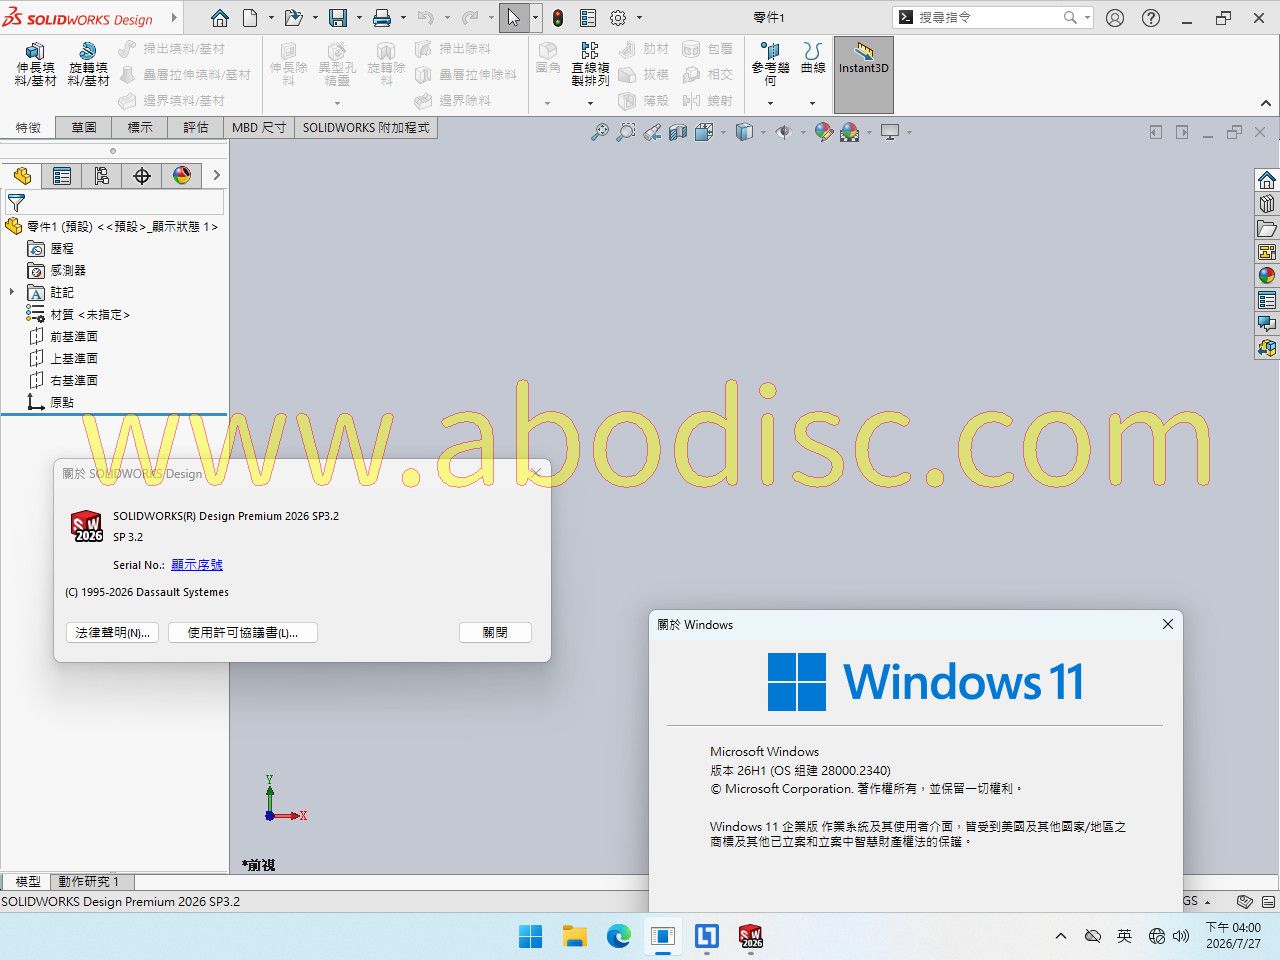The width and height of the screenshot is (1280, 960).
Task: Click the 關閉 close button in About dialog
Action: tap(495, 633)
